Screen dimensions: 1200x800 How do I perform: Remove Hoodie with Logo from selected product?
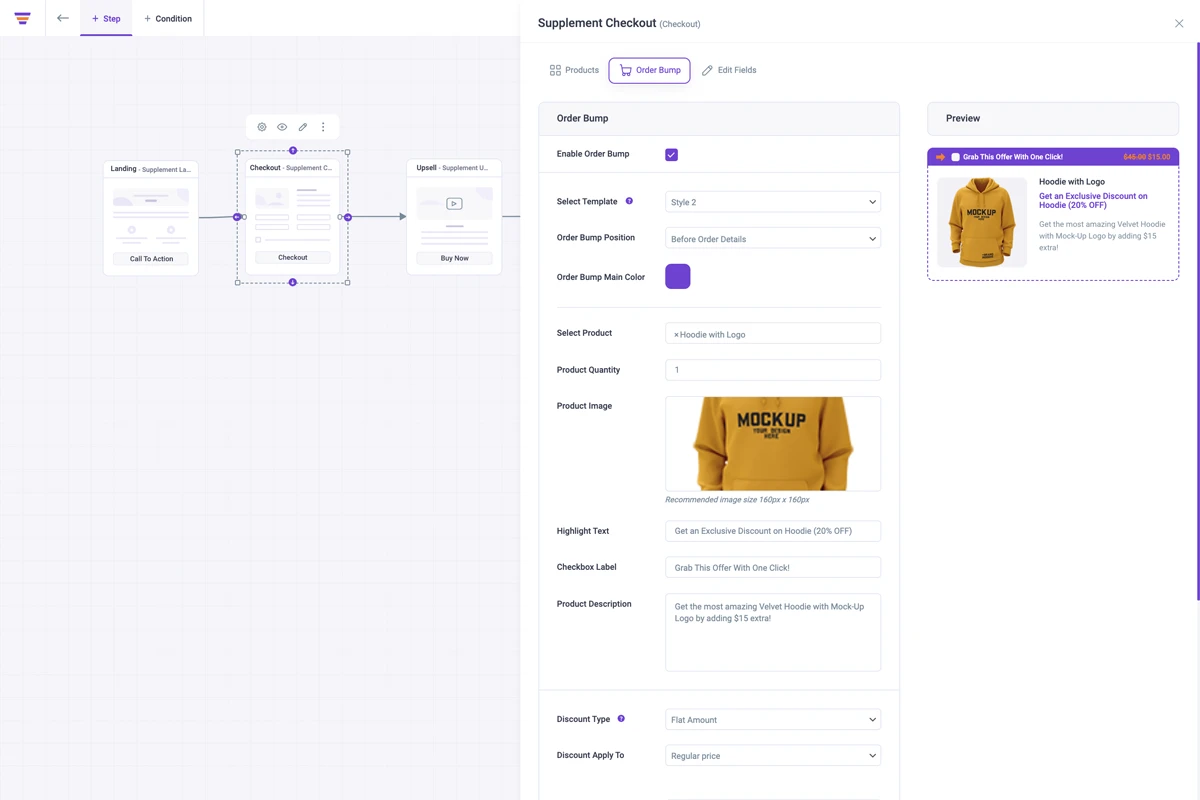coord(676,335)
